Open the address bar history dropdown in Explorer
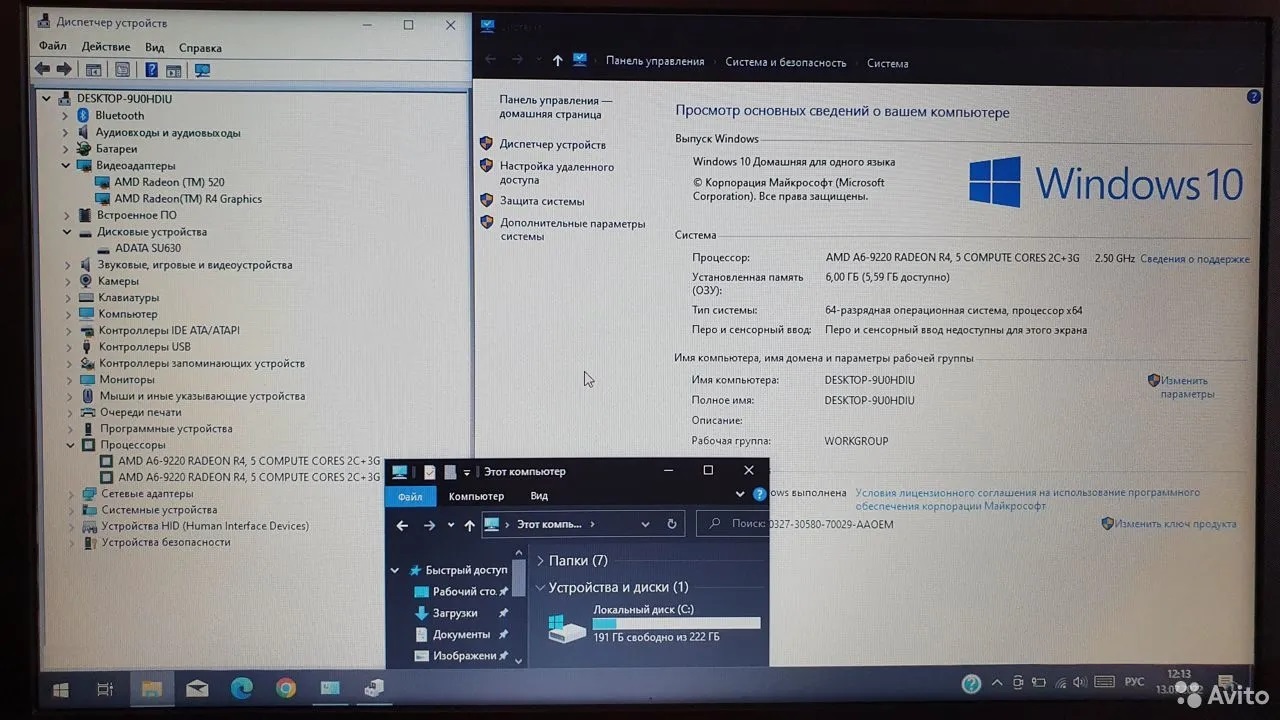1280x720 pixels. (645, 524)
